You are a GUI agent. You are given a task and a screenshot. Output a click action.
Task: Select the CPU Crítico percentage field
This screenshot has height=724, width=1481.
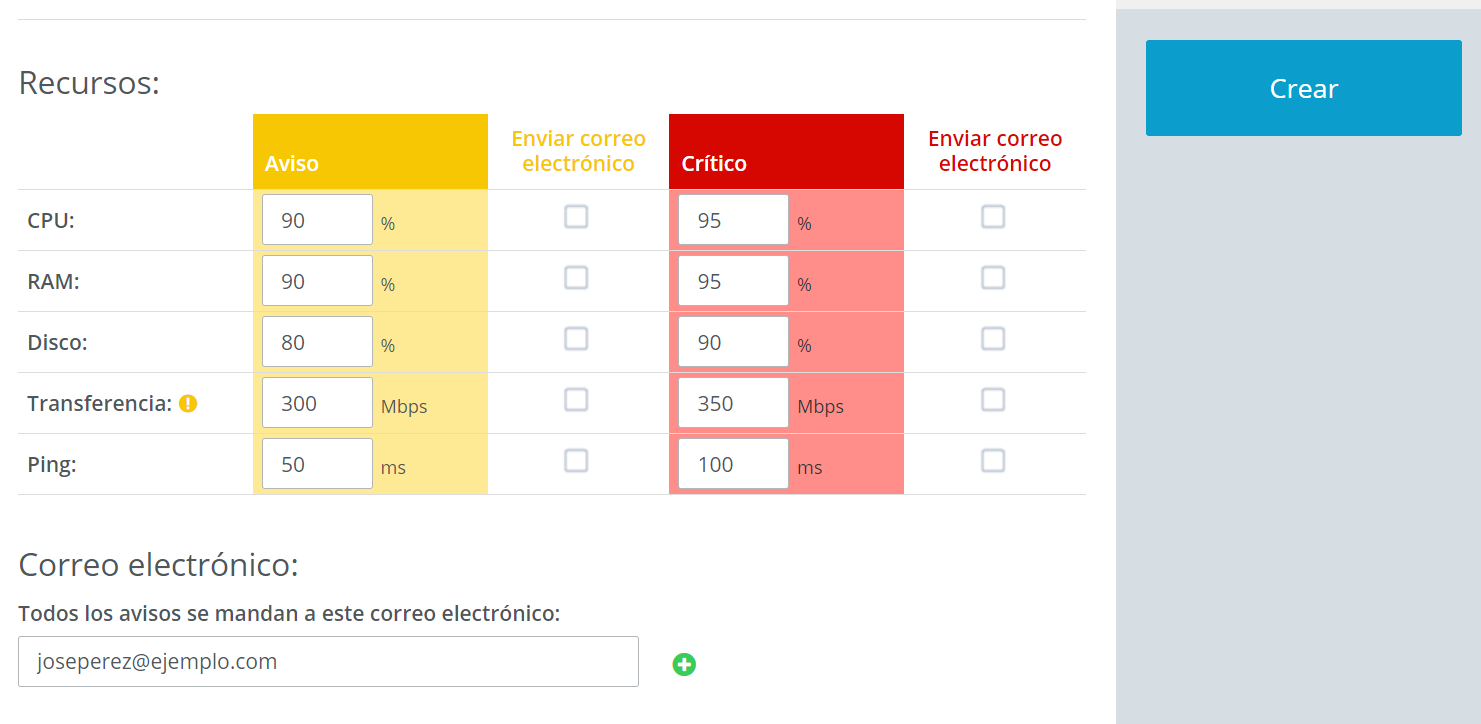tap(733, 220)
